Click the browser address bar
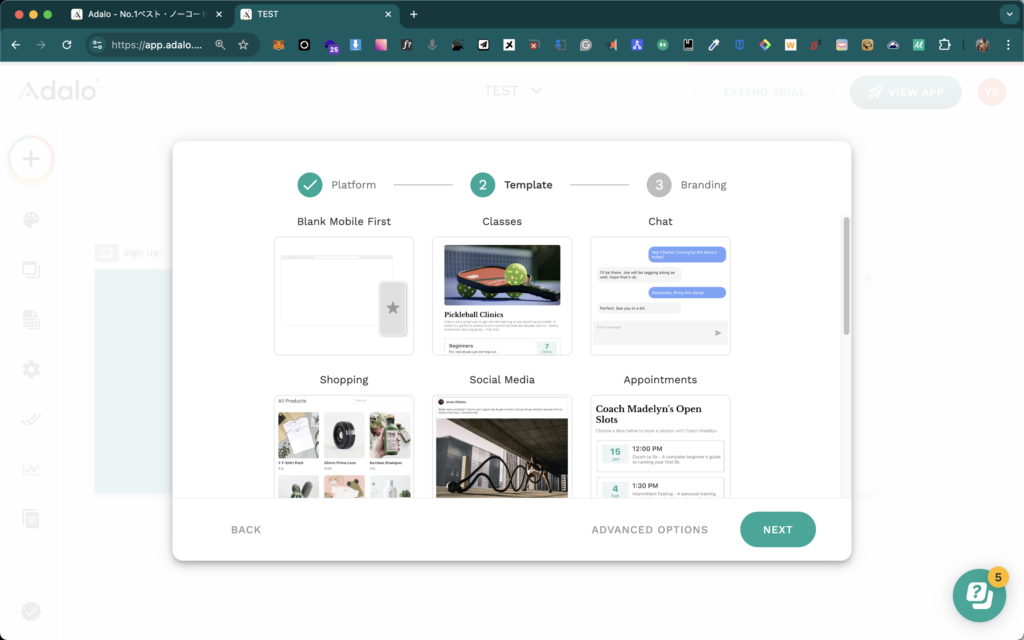 (x=156, y=45)
